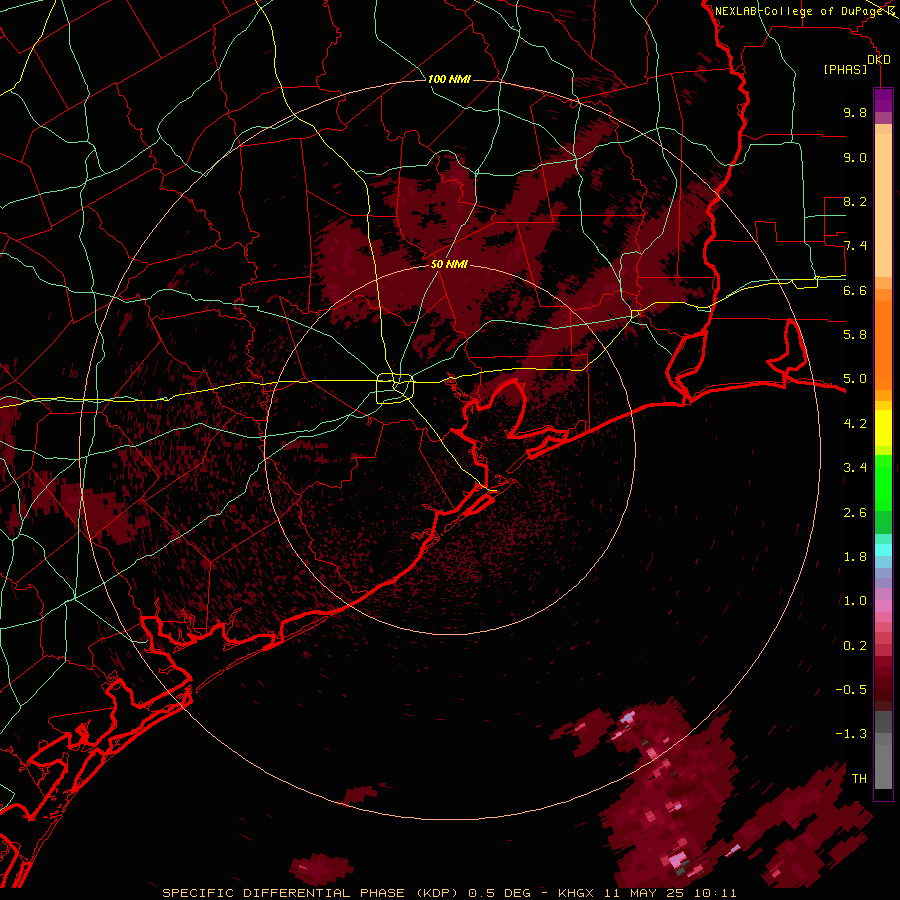900x900 pixels.
Task: Click the TH threshold label on the scale
Action: click(859, 778)
